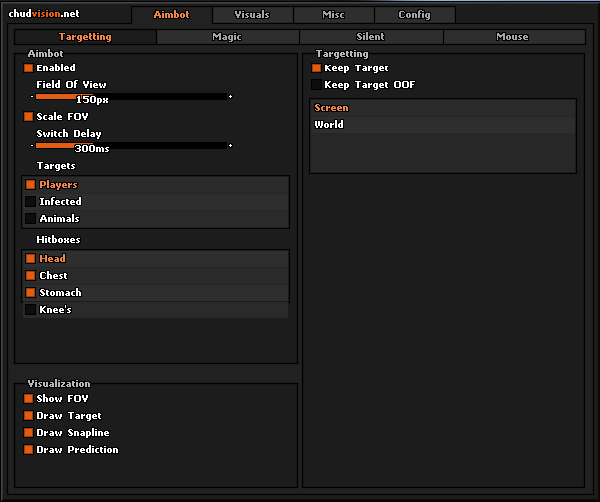Viewport: 600px width, 502px height.
Task: Switch to the Visuals tab
Action: coord(252,15)
